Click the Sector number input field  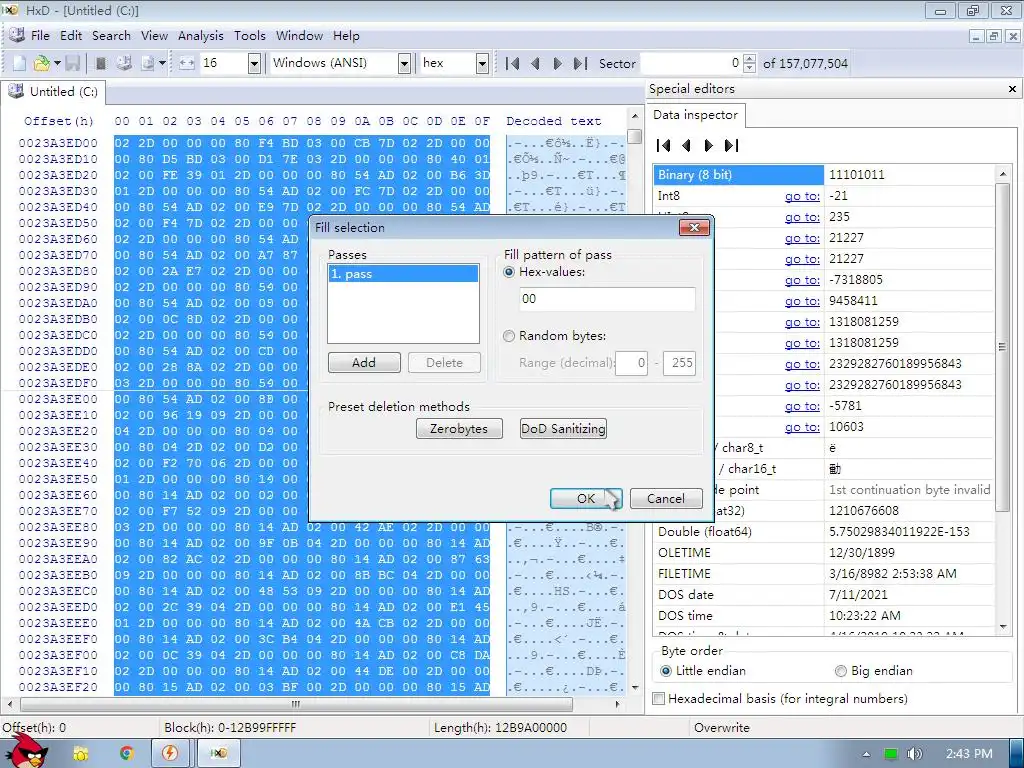pyautogui.click(x=692, y=63)
